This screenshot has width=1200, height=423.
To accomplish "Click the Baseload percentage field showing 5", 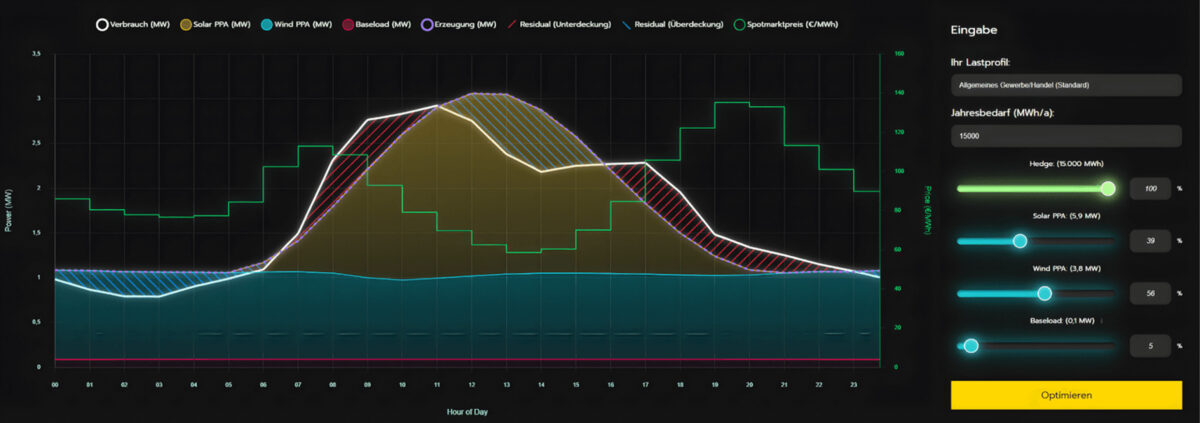I will 1150,346.
